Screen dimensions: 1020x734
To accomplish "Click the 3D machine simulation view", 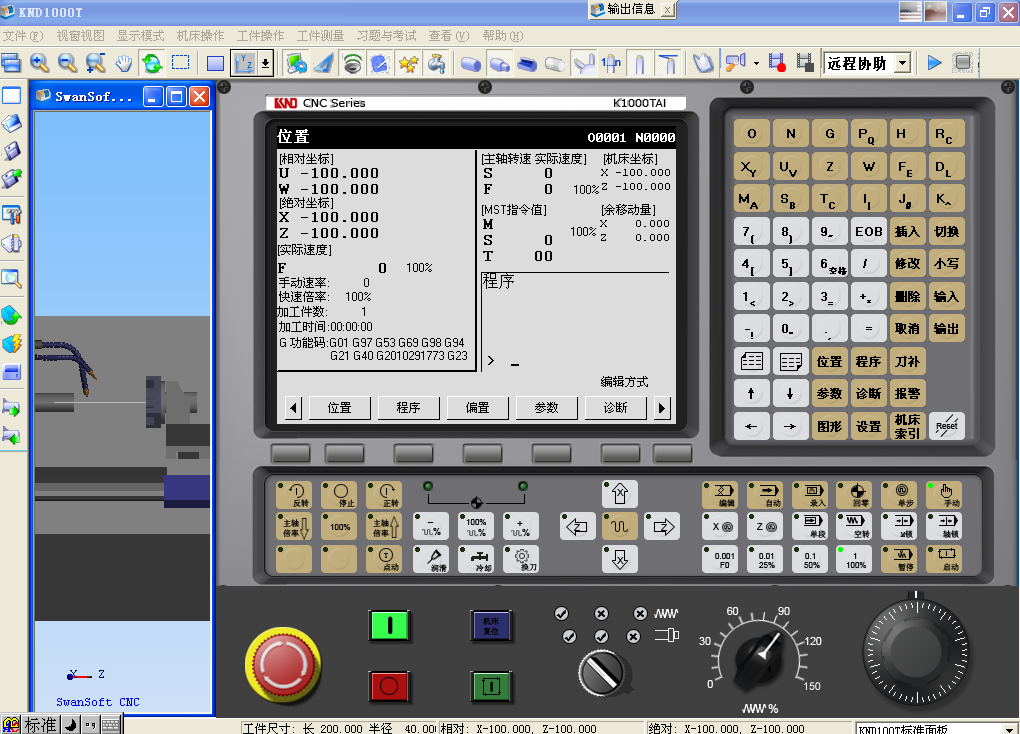I will (123, 412).
